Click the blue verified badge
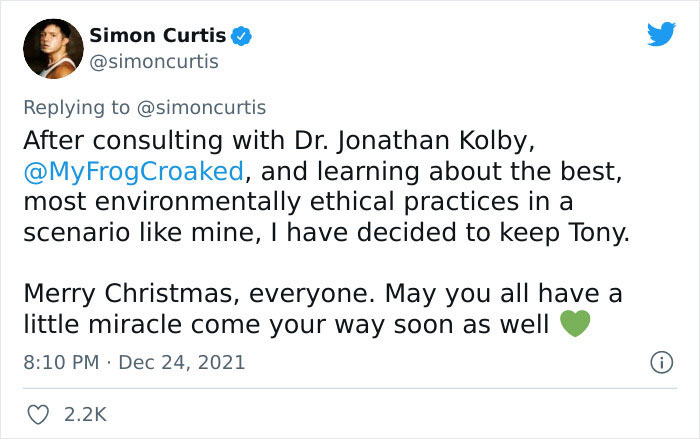This screenshot has width=700, height=439. 241,37
